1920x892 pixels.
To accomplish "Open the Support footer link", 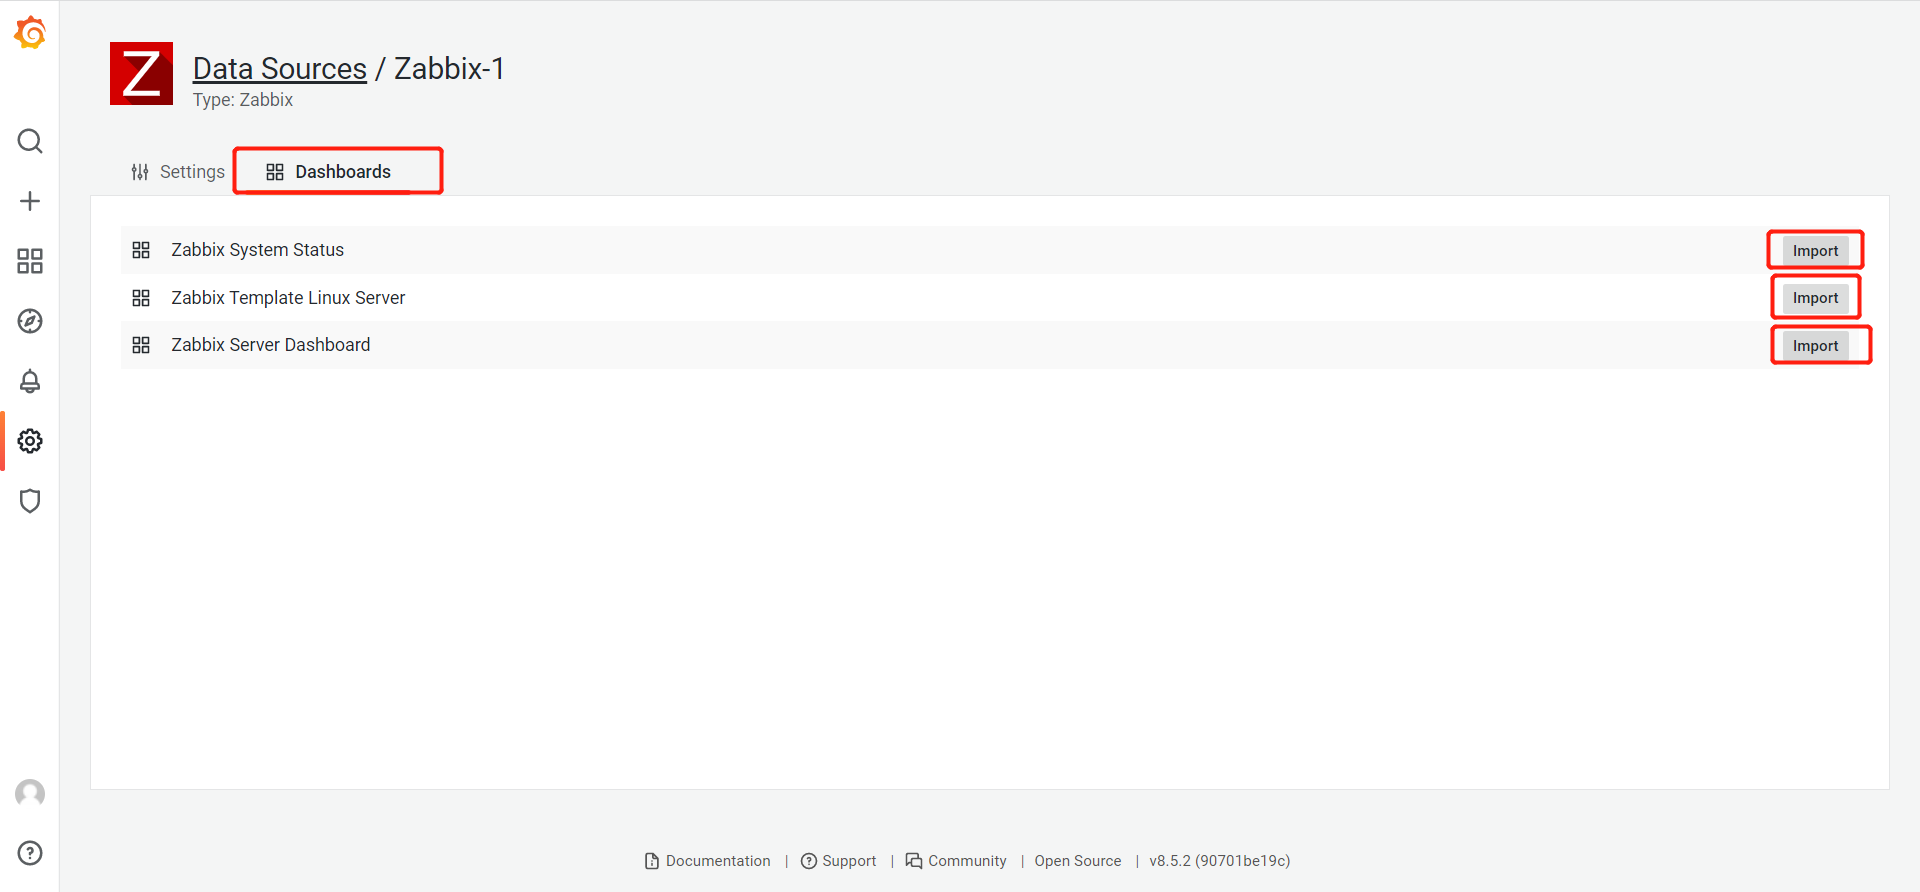I will point(839,861).
